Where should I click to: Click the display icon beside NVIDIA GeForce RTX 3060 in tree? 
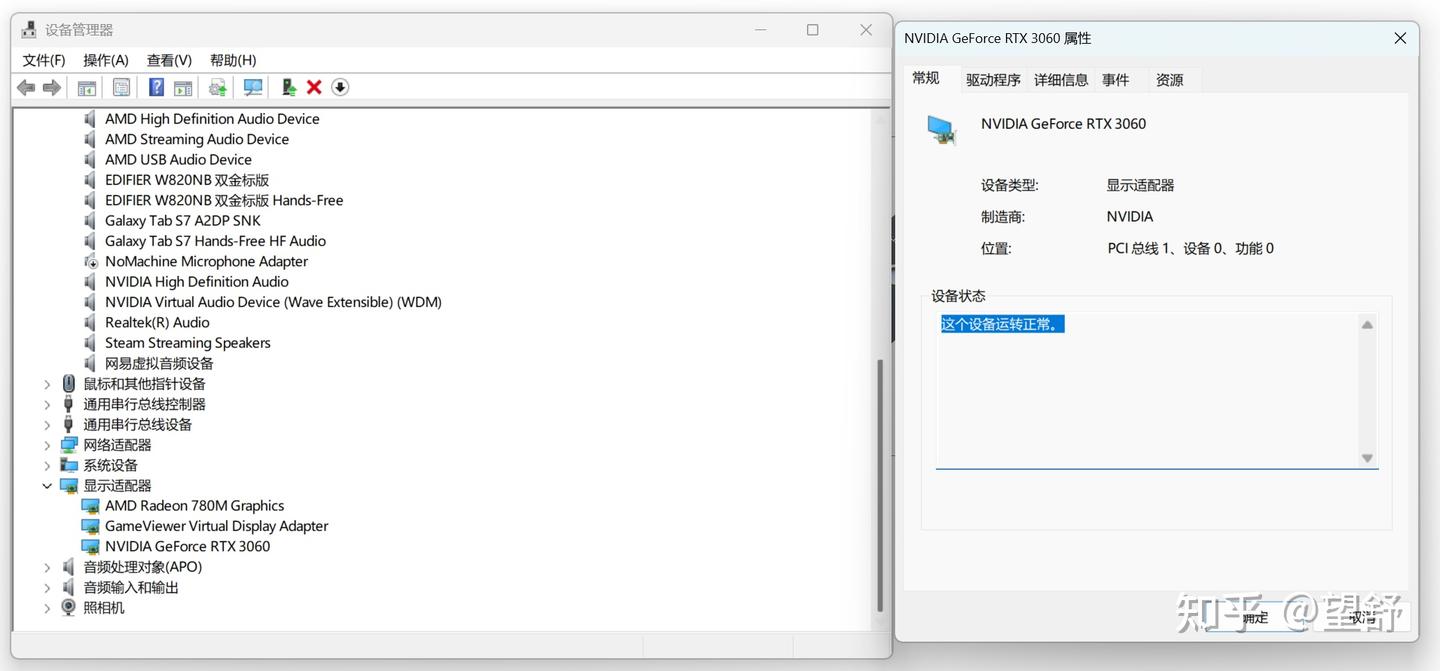(x=91, y=547)
